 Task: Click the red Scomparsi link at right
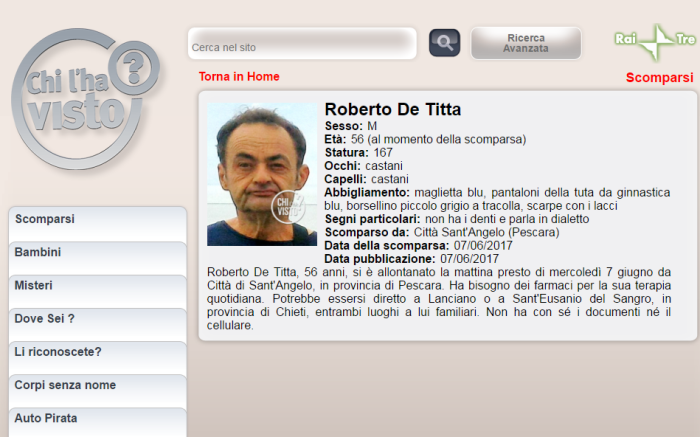[x=659, y=78]
